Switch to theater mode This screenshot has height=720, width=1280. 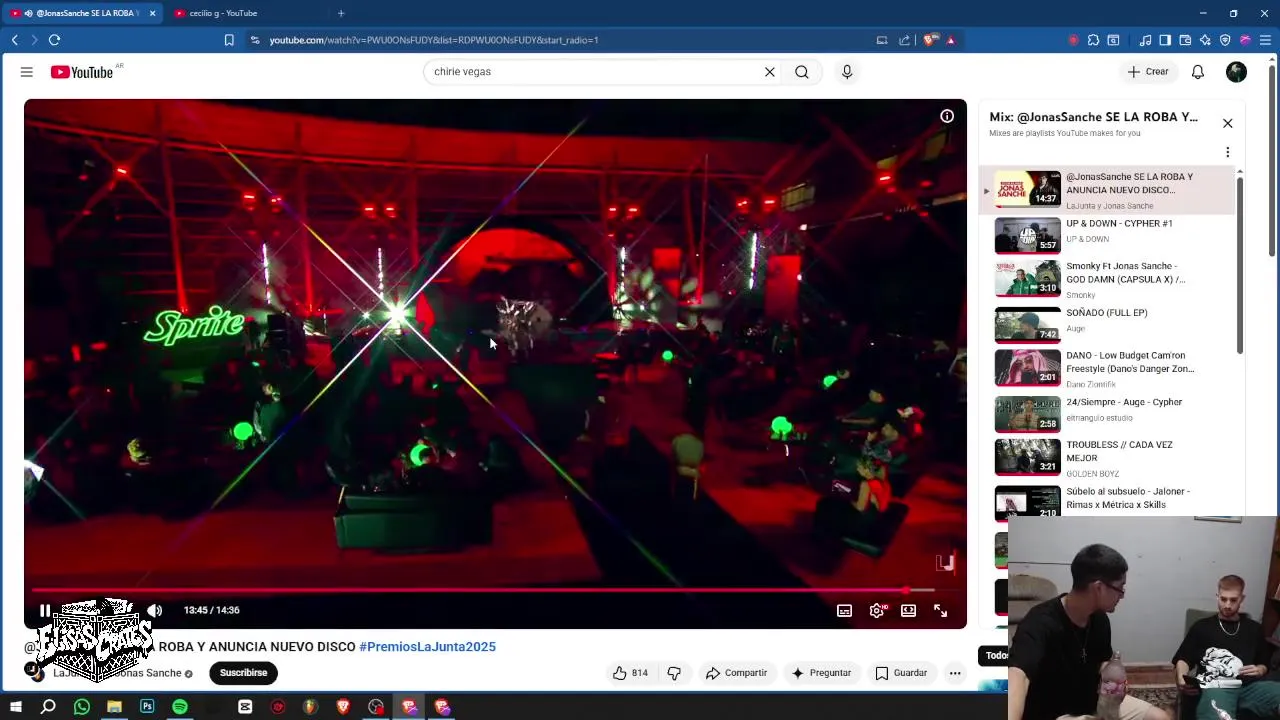click(x=908, y=610)
